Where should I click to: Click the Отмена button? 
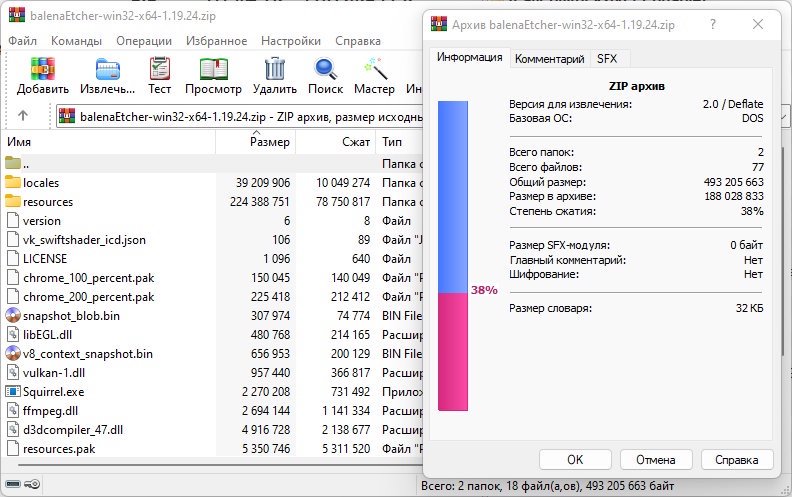(656, 460)
